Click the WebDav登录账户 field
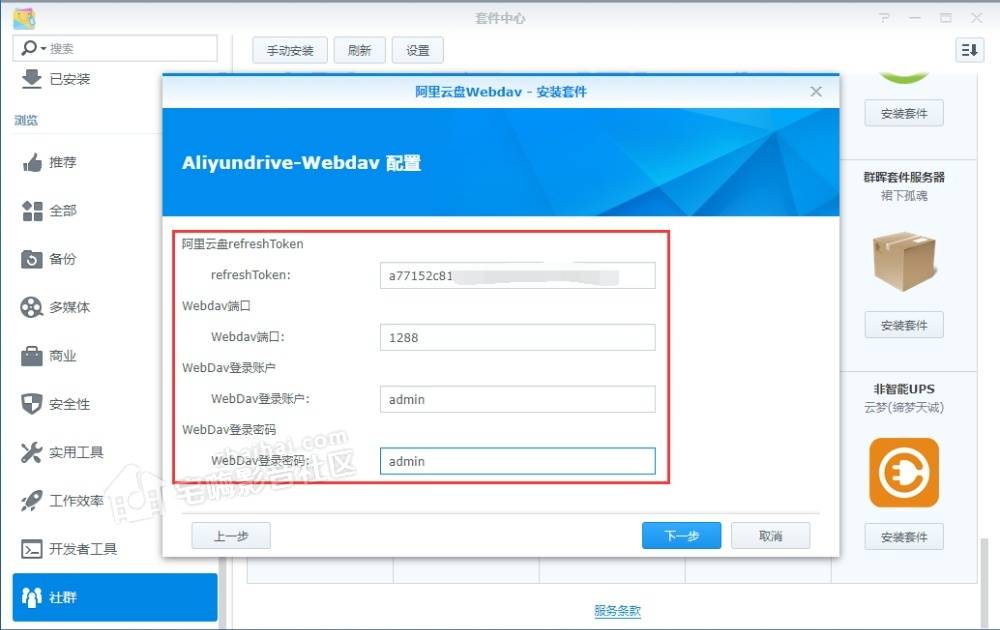Image resolution: width=1000 pixels, height=630 pixels. click(x=517, y=399)
